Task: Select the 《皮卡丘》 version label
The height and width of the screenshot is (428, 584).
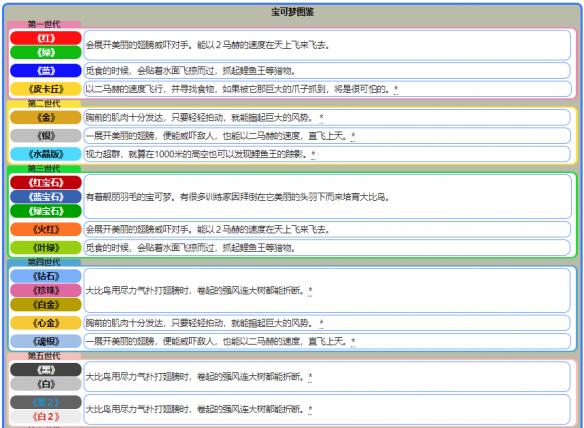Action: (x=46, y=89)
